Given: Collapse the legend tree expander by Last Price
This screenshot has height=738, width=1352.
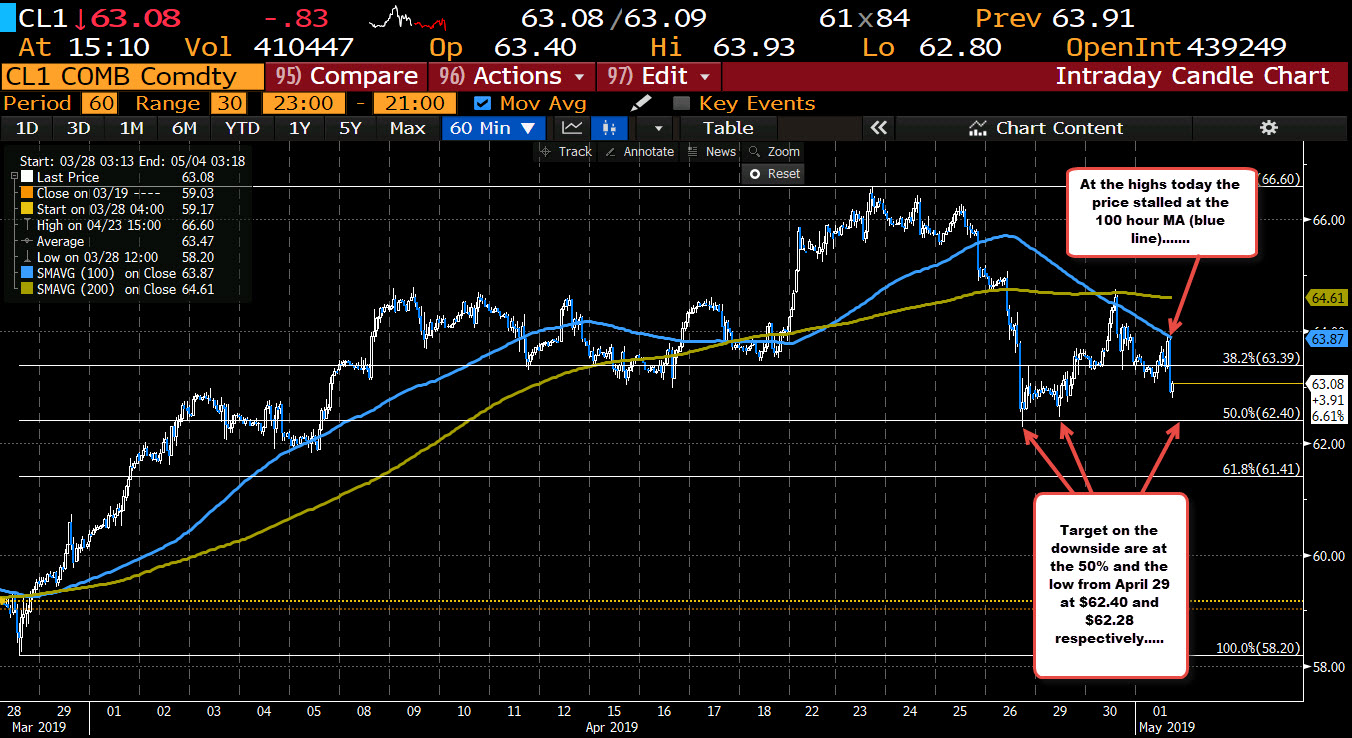Looking at the screenshot, I should 12,177.
